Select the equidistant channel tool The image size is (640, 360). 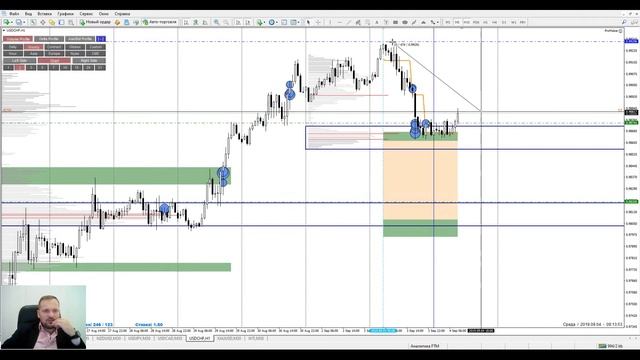pos(358,22)
